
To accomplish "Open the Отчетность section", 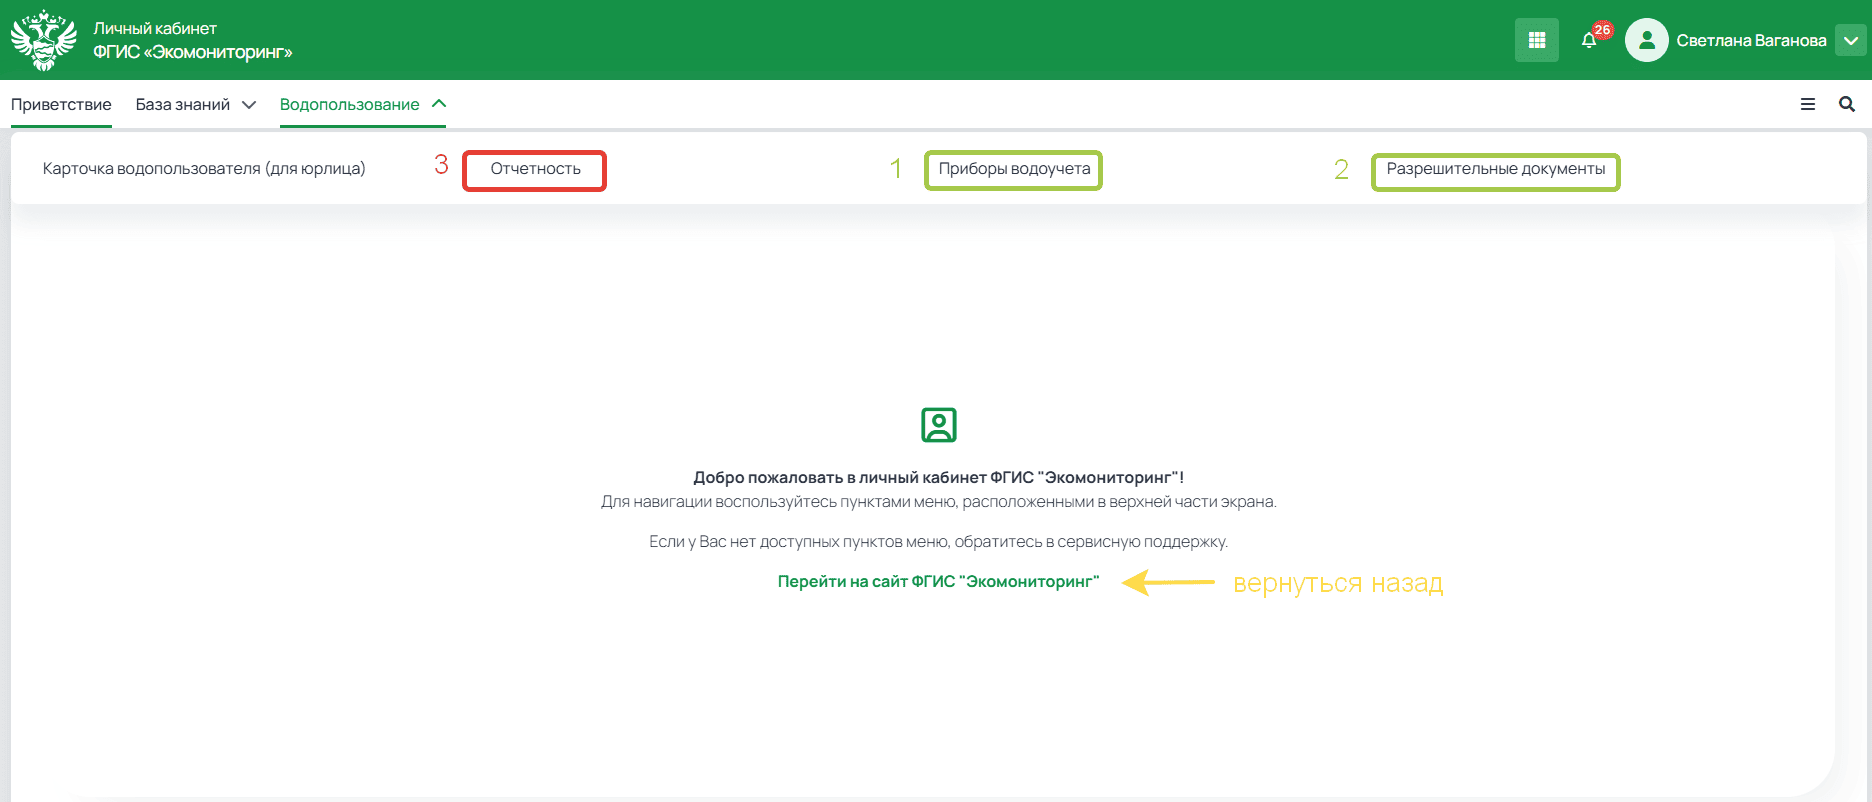I will (535, 169).
